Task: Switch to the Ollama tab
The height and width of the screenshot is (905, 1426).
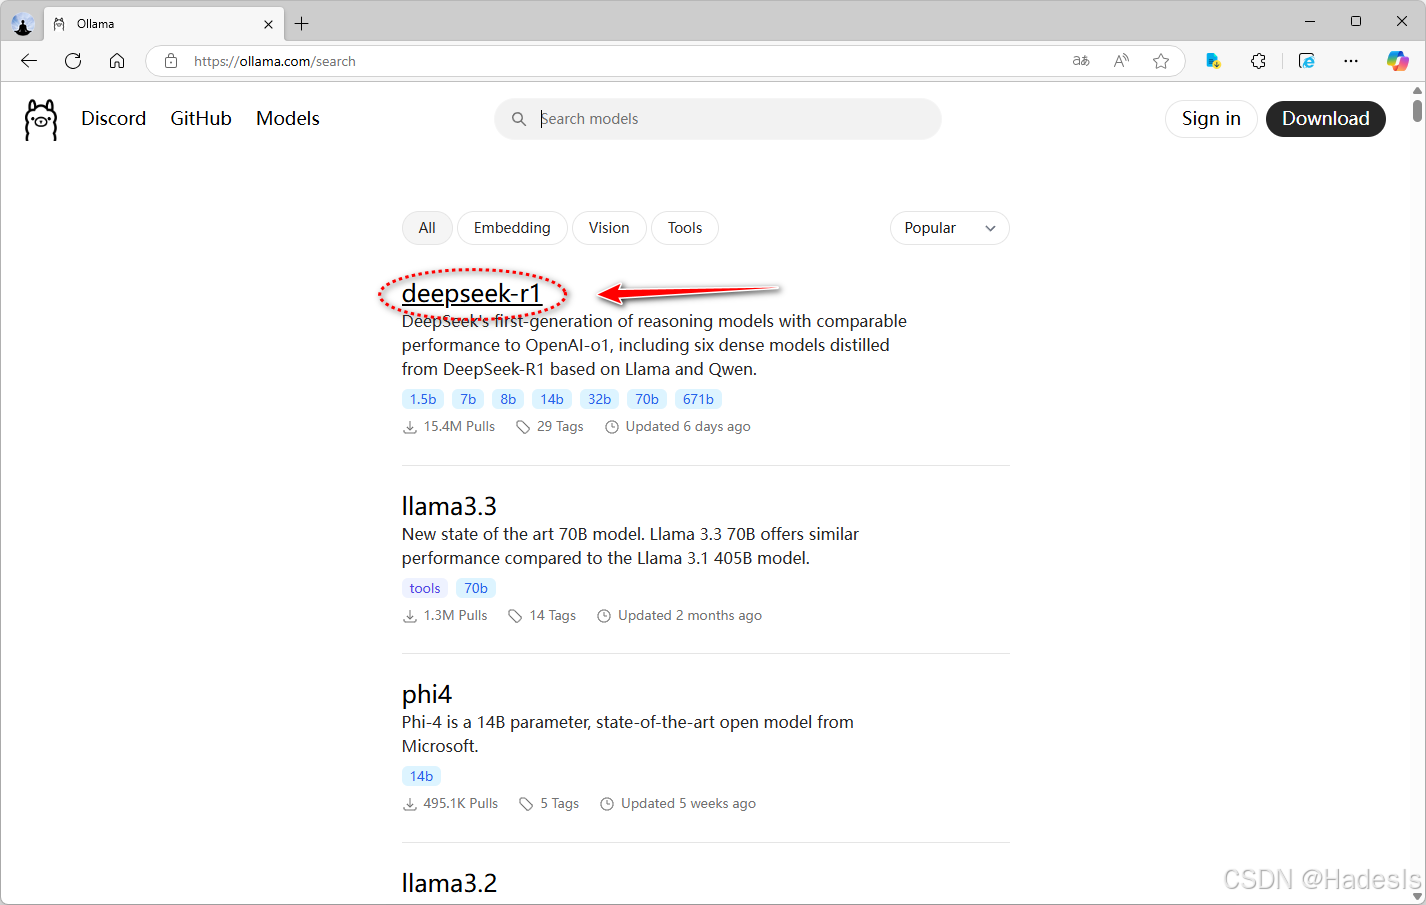Action: pyautogui.click(x=165, y=23)
